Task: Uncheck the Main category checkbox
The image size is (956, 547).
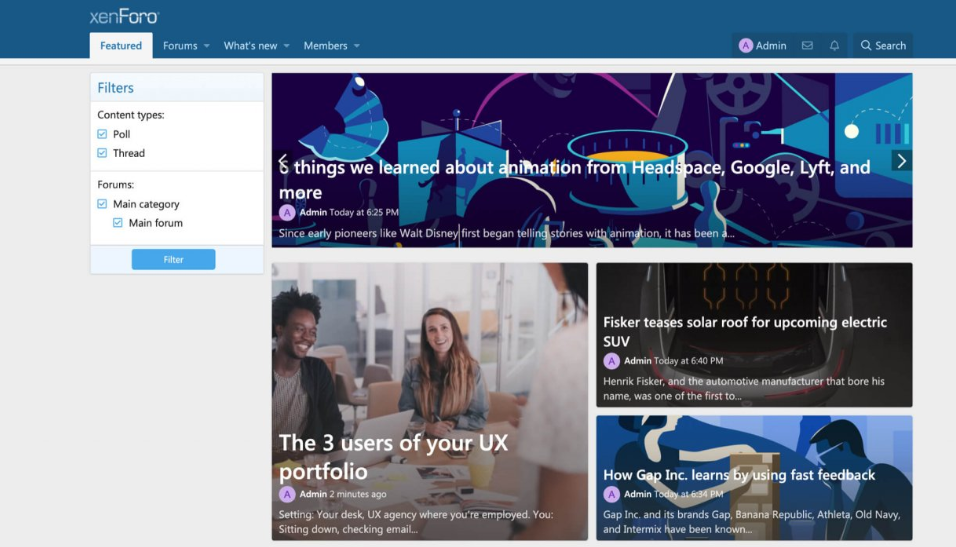Action: click(x=102, y=204)
